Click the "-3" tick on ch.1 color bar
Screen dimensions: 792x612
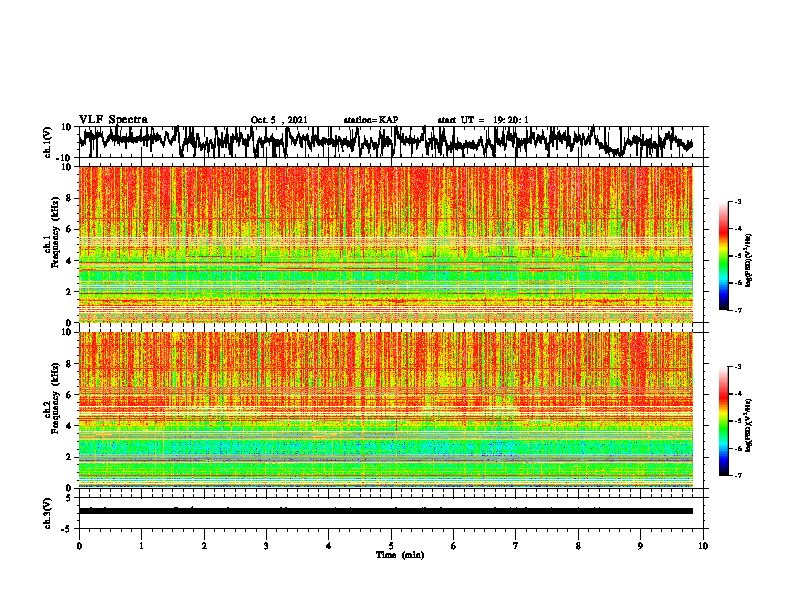(x=738, y=201)
